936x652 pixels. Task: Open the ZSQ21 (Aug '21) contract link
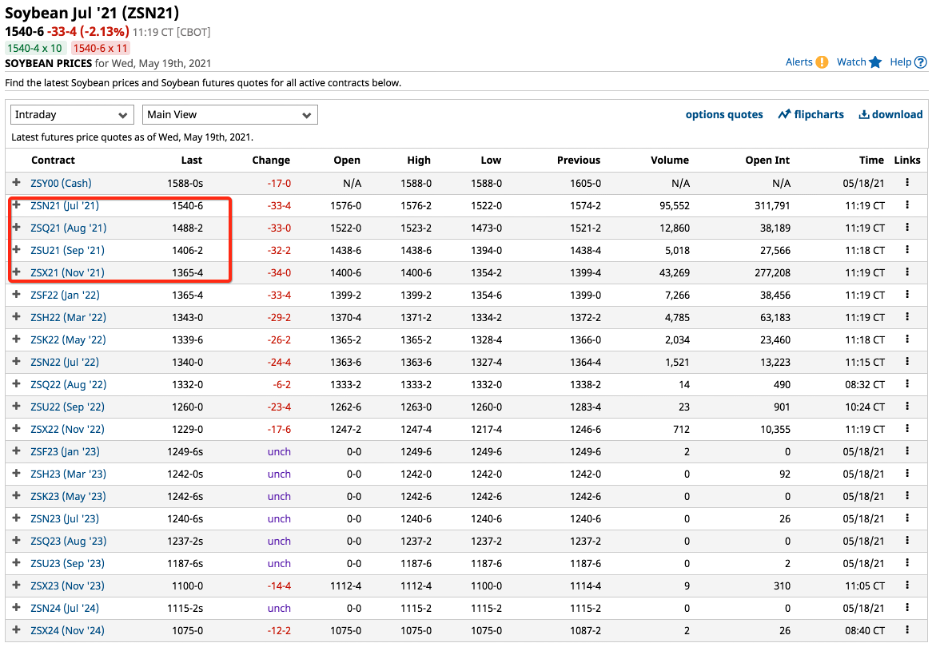[69, 228]
